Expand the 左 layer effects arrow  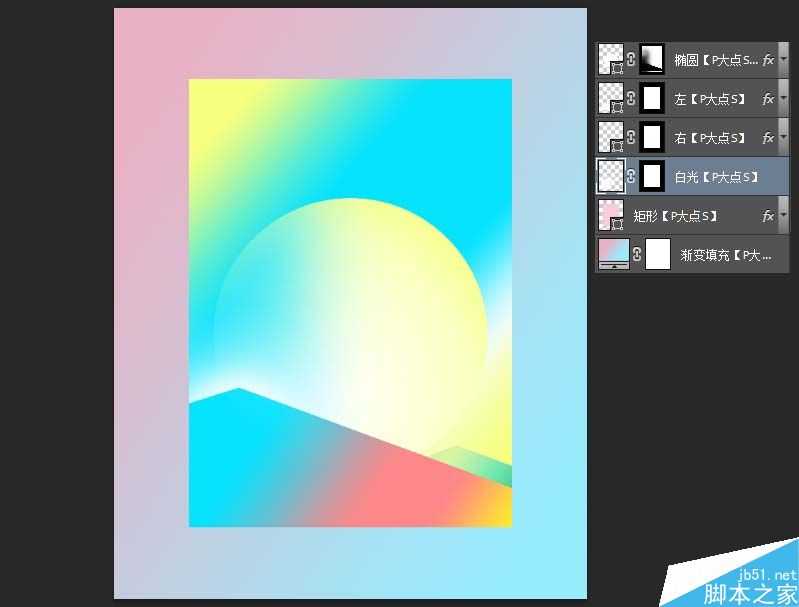[783, 99]
